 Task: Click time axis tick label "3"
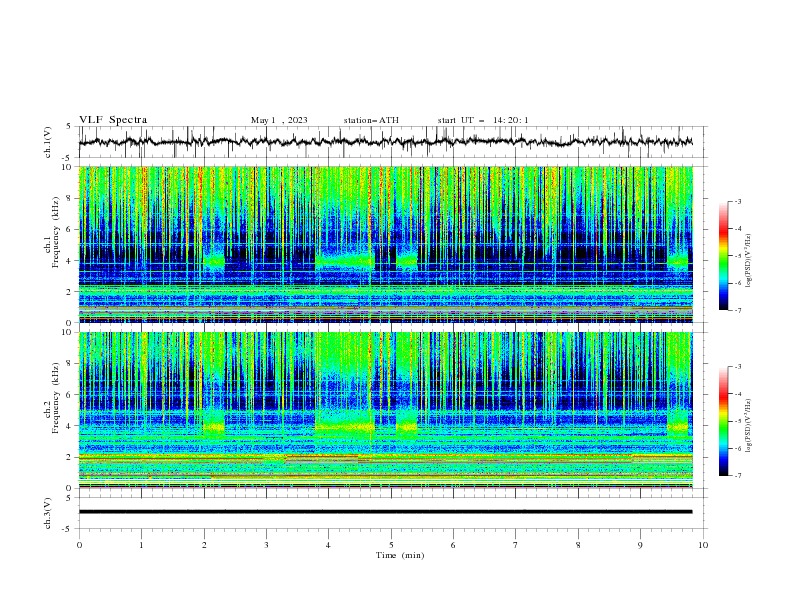266,545
